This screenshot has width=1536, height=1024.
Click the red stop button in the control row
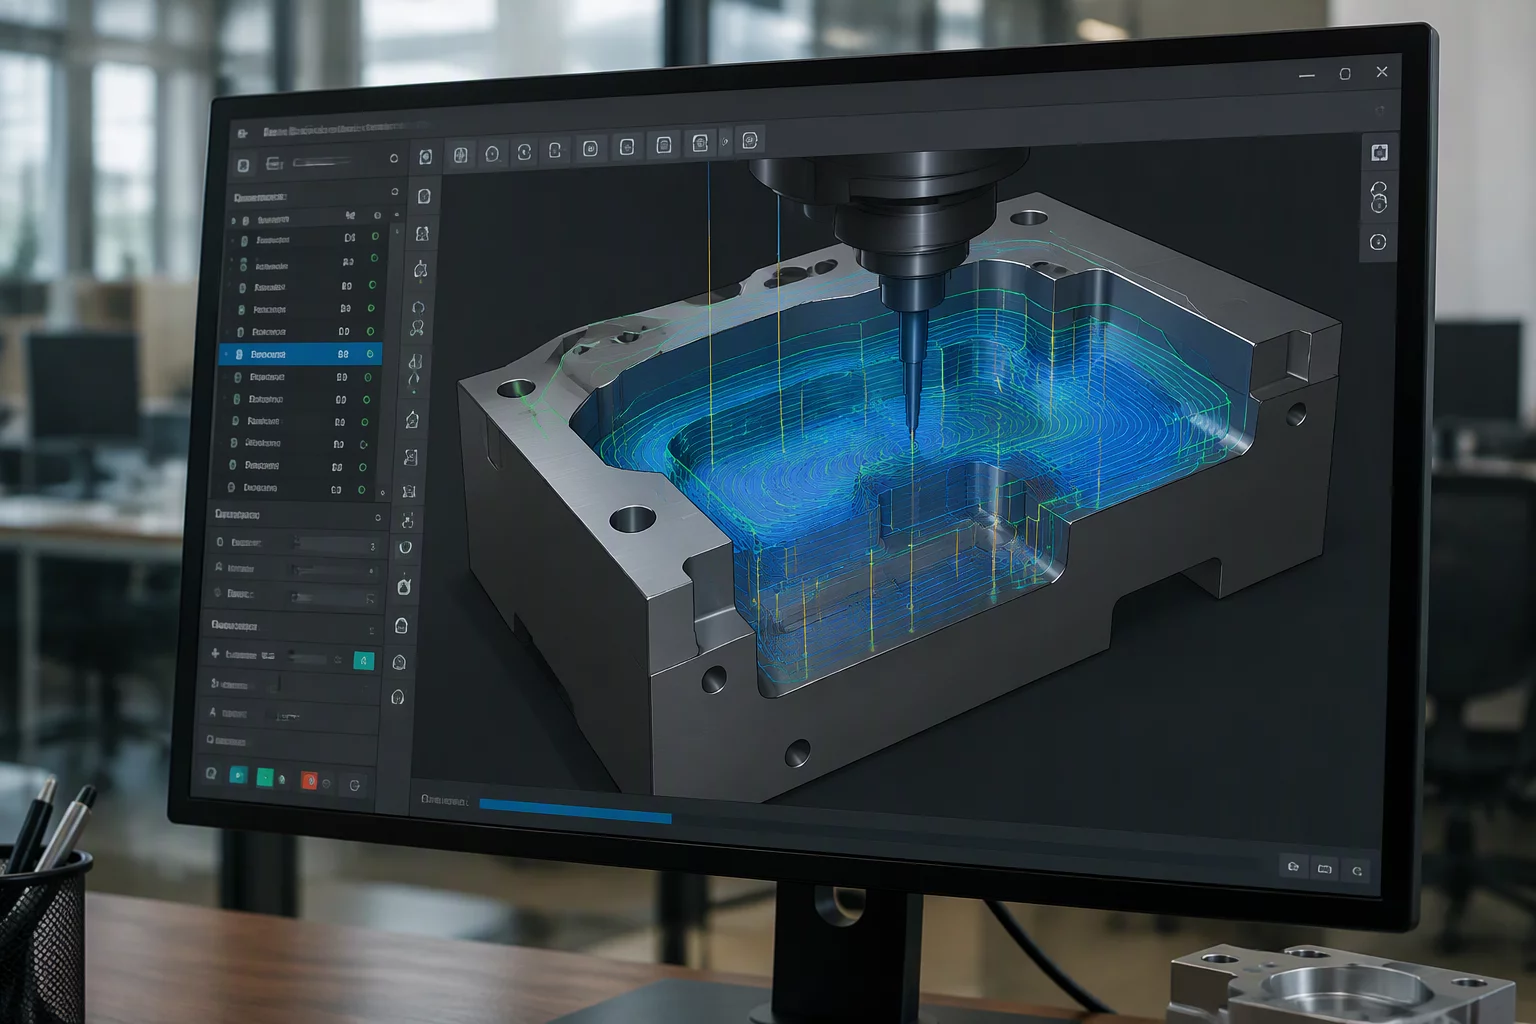[x=309, y=780]
